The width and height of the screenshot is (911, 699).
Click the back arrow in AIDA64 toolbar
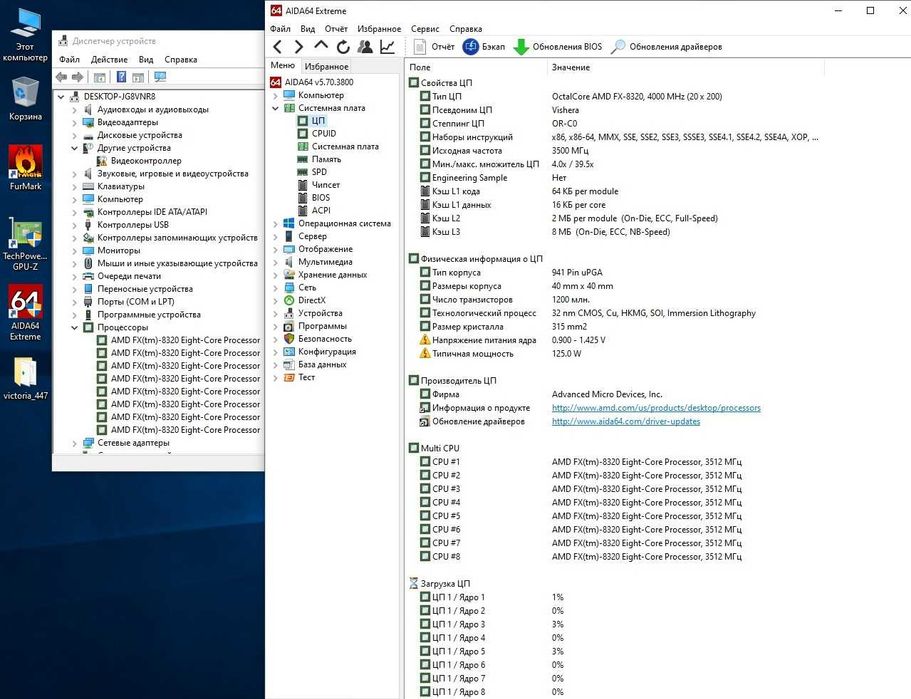(277, 47)
